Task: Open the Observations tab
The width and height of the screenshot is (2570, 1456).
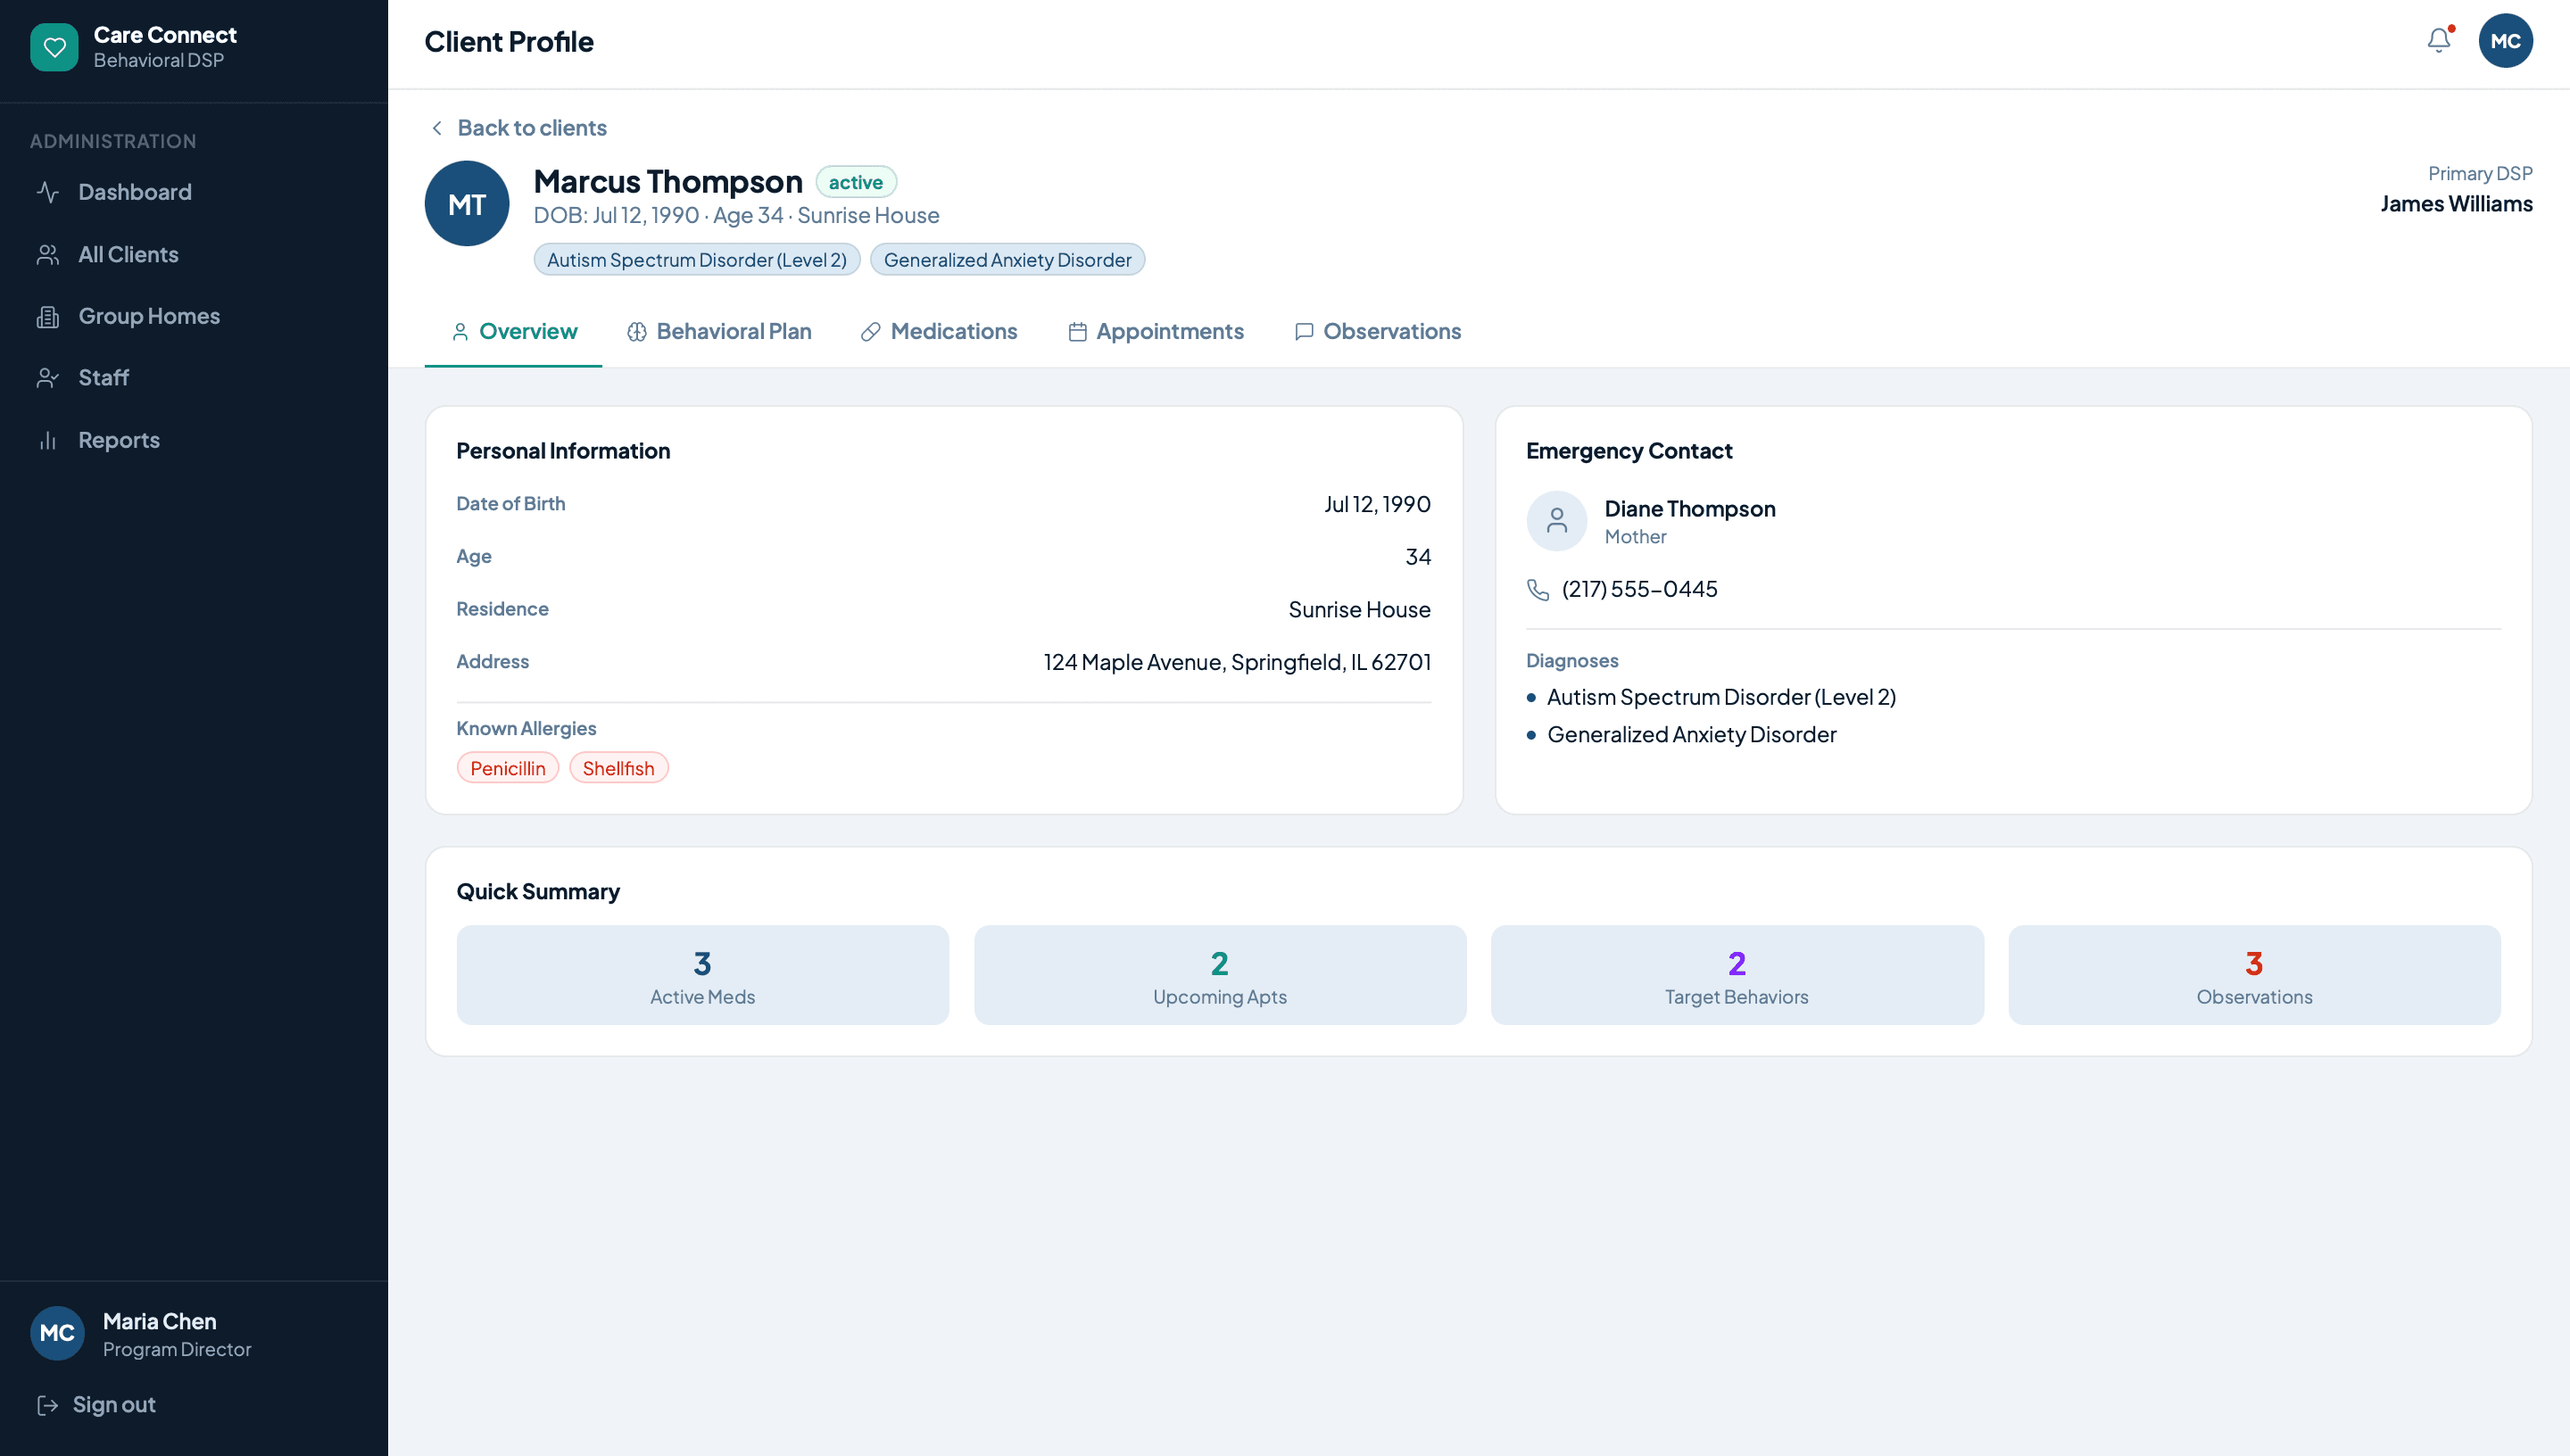Action: pos(1378,332)
